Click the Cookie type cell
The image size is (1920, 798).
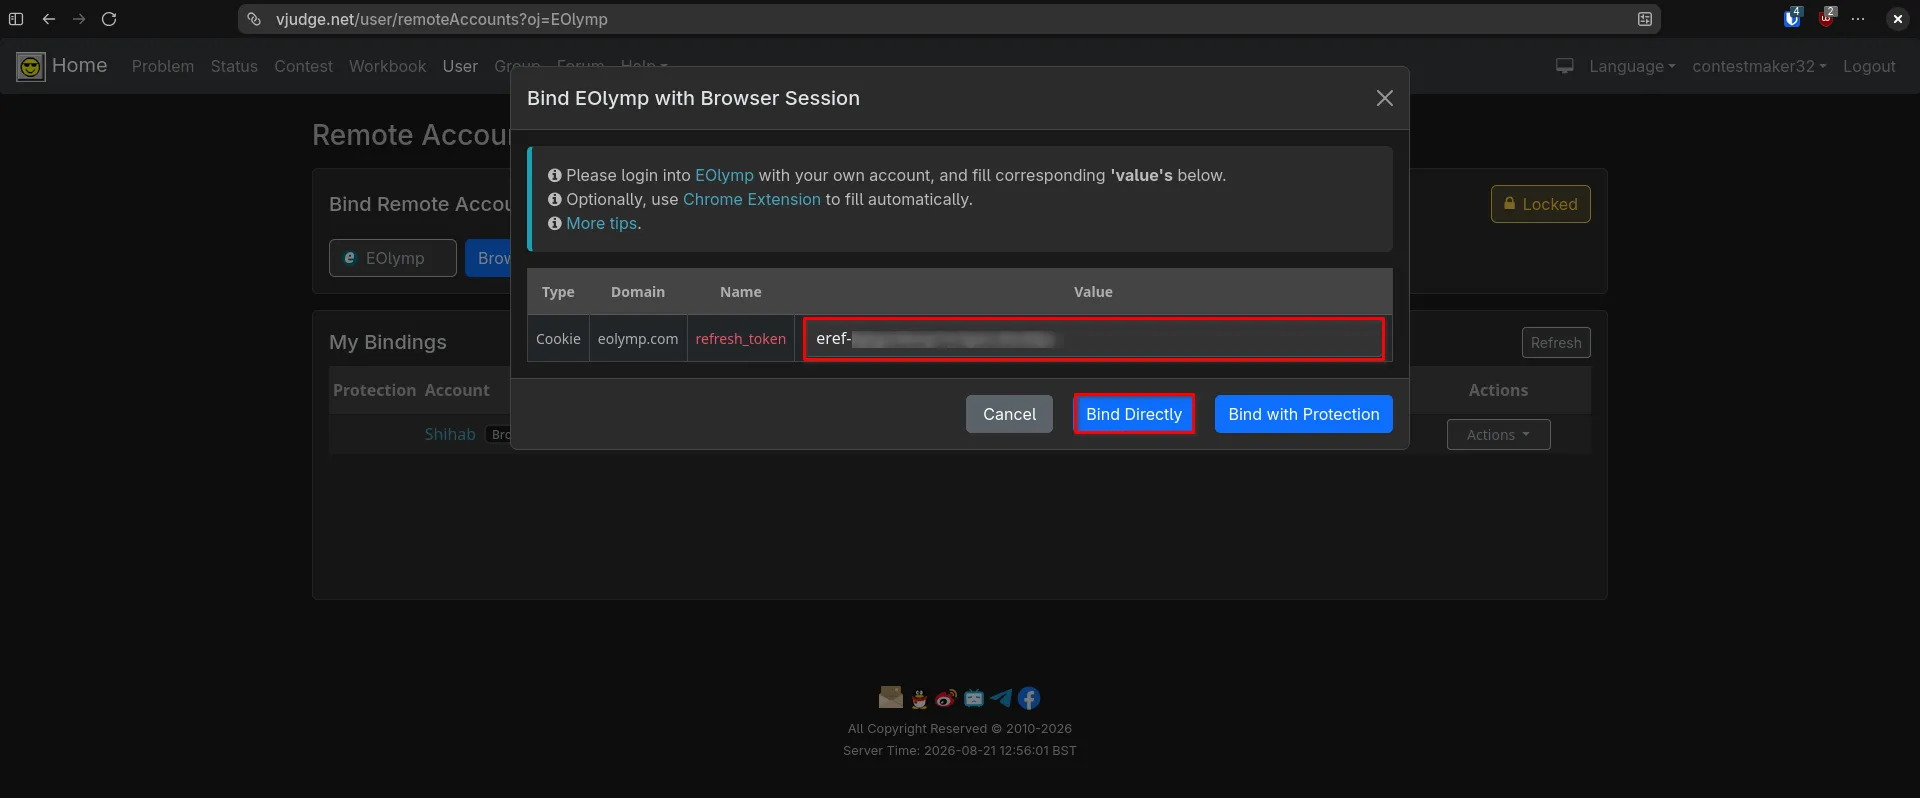point(558,339)
